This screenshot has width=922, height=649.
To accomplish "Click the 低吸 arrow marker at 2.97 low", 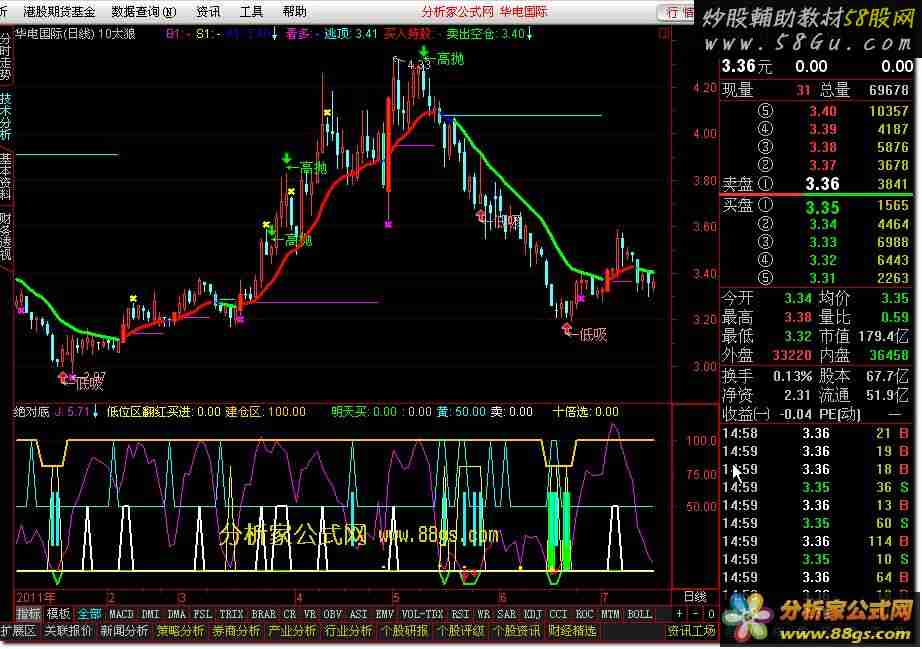I will coord(64,378).
